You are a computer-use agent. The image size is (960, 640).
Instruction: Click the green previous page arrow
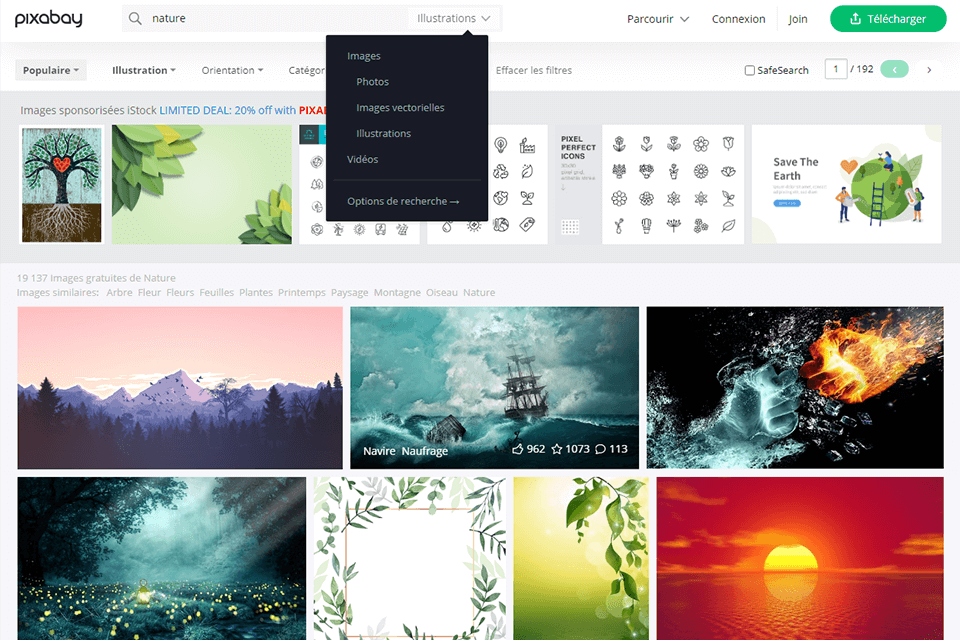coord(894,69)
